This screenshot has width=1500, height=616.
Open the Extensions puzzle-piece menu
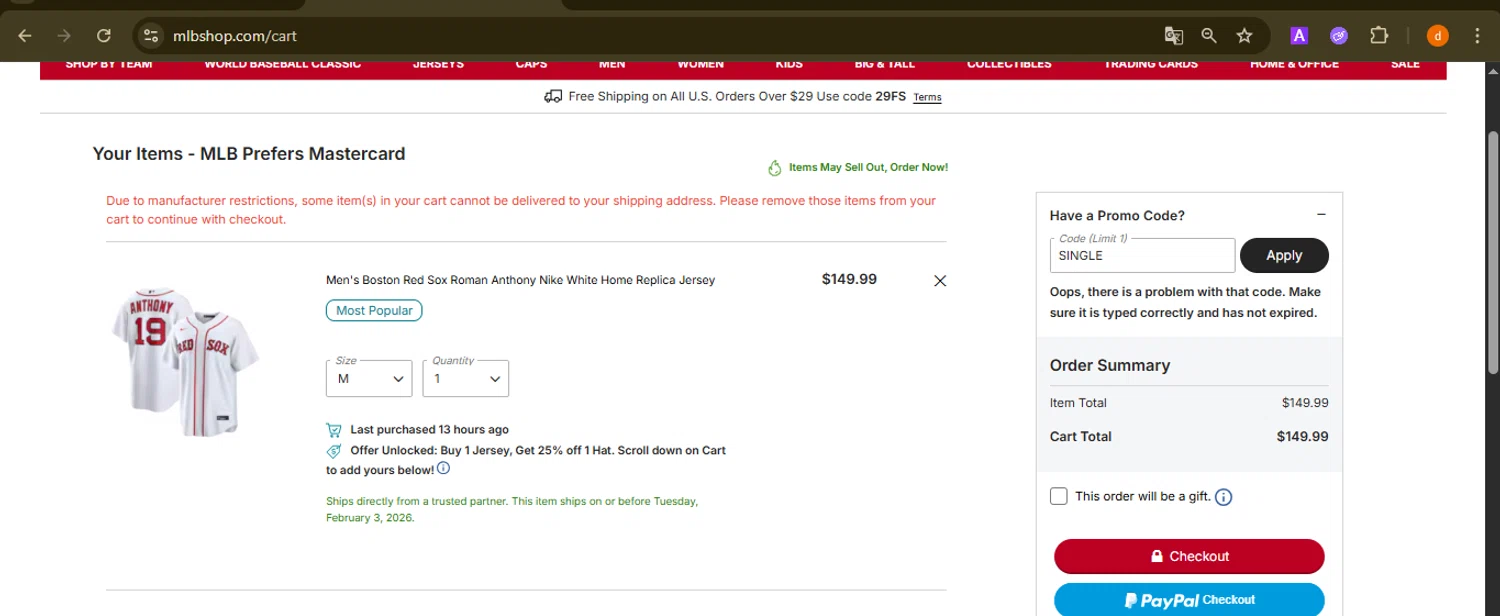(x=1379, y=36)
